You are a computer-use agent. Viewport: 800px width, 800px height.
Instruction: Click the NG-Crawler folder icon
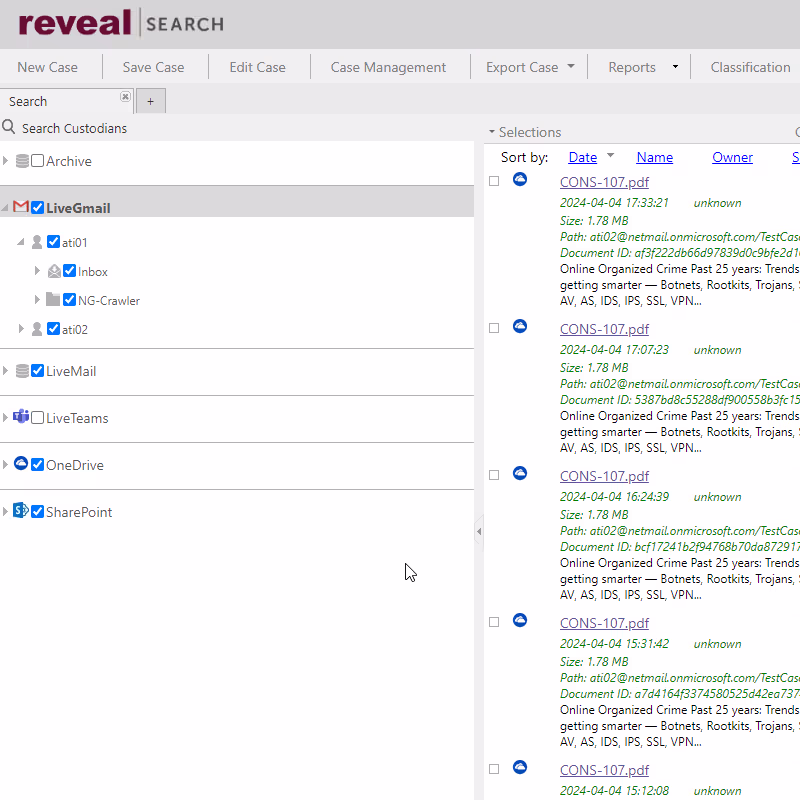pos(53,299)
